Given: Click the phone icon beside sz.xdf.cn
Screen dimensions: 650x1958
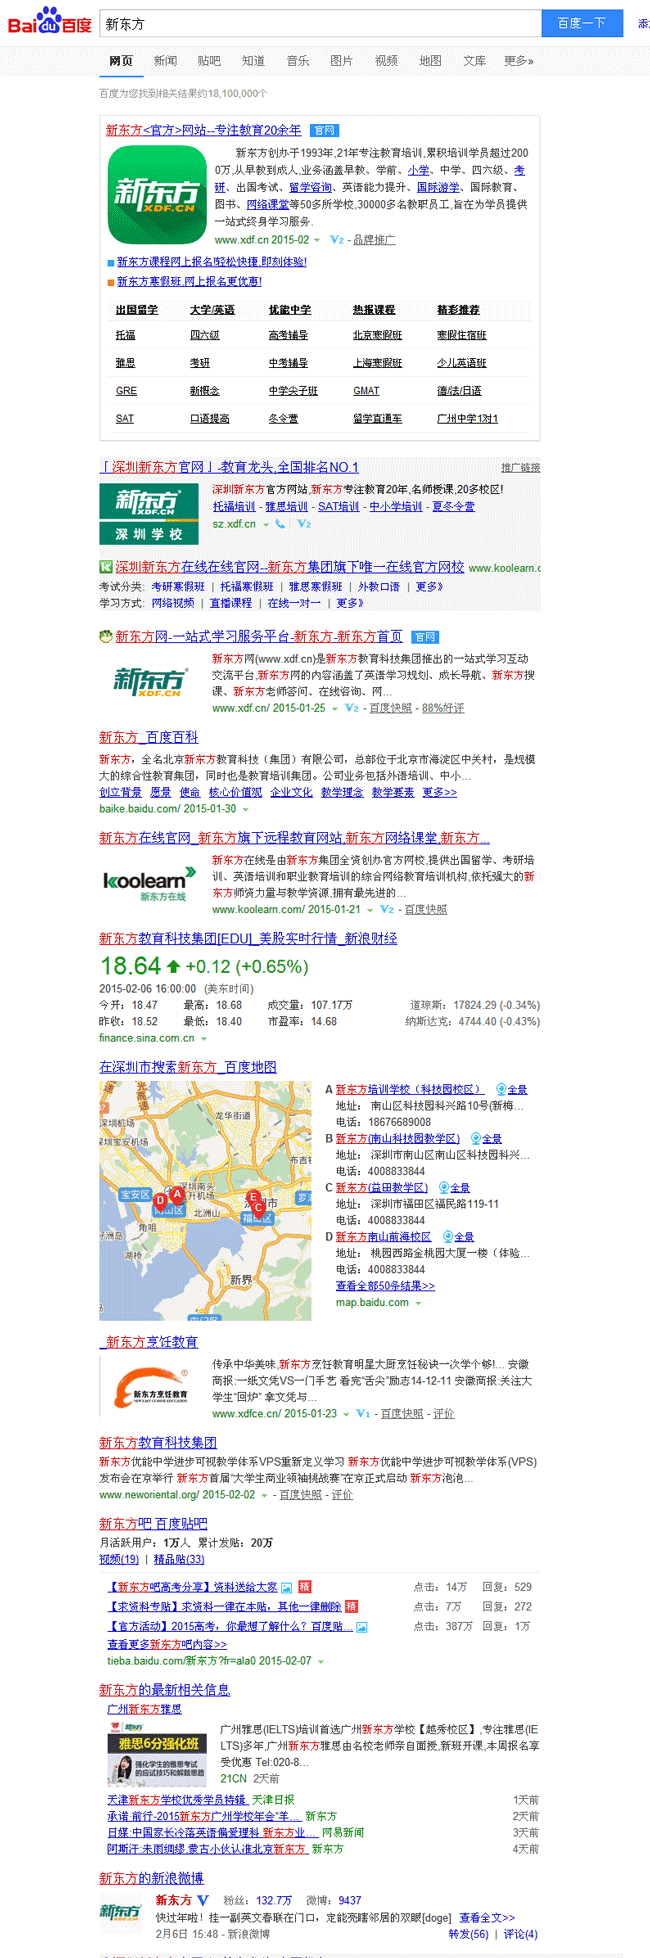Looking at the screenshot, I should pos(280,524).
